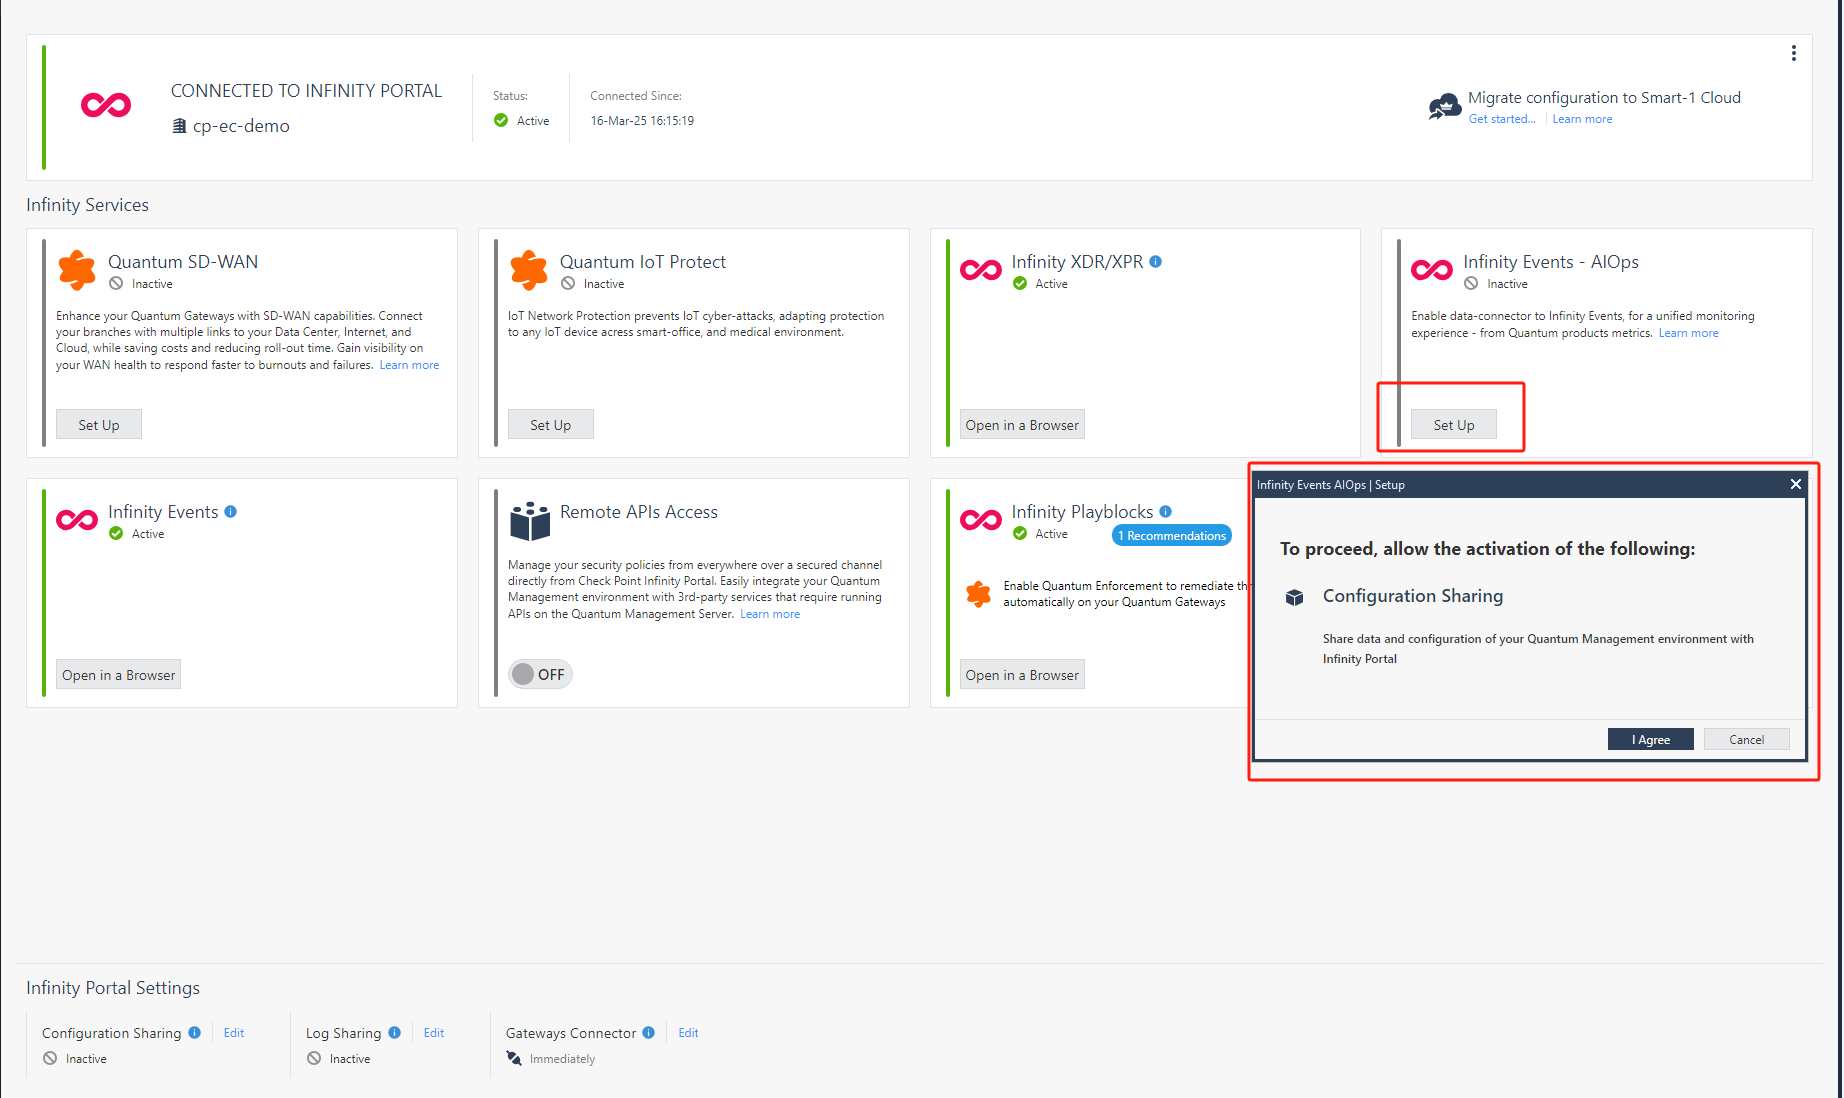This screenshot has width=1844, height=1098.
Task: Toggle Remote APIs Access switch on
Action: pos(540,675)
